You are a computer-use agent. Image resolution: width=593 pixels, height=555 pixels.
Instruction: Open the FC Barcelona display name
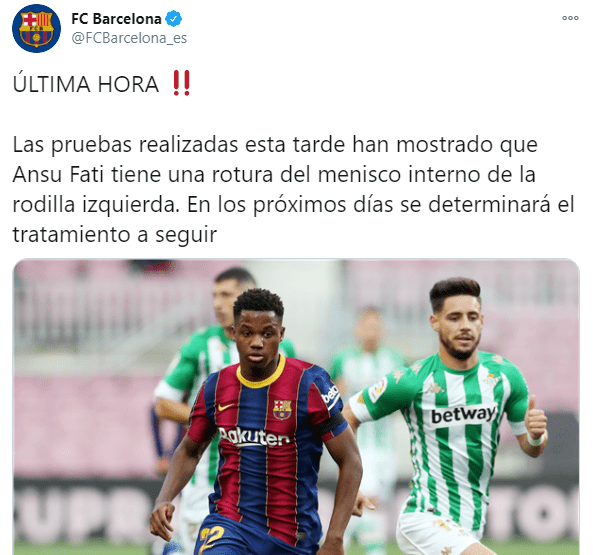click(116, 19)
